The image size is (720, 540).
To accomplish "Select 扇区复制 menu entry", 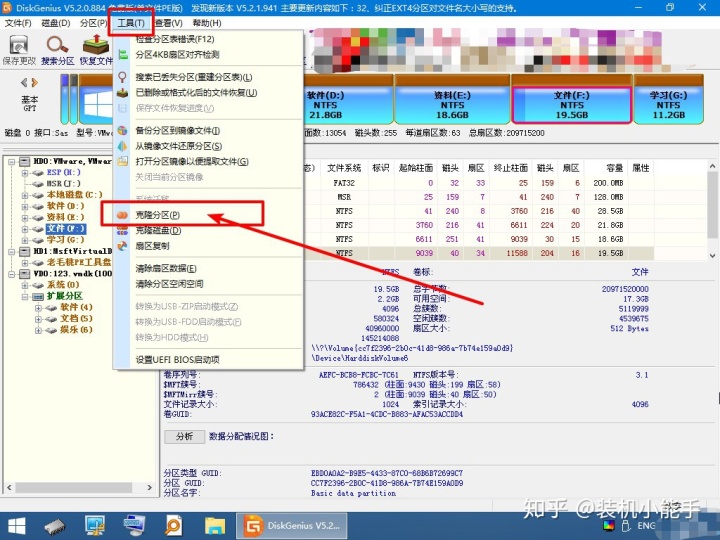I will click(152, 246).
